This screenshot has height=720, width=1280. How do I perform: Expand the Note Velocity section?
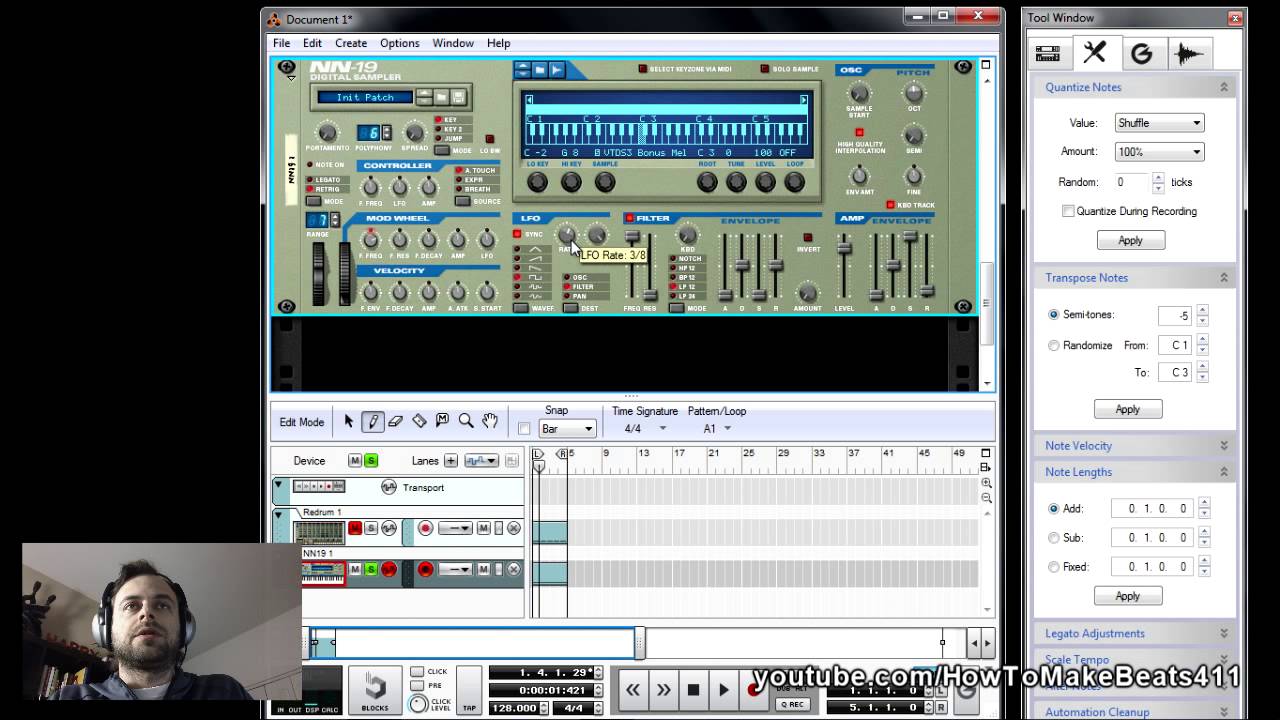1223,445
